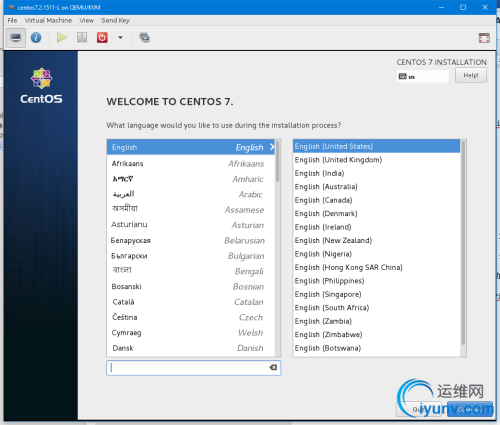Screen dimensions: 500x425
Task: Choose English (Hong Kong SAR China) locale
Action: click(377, 267)
